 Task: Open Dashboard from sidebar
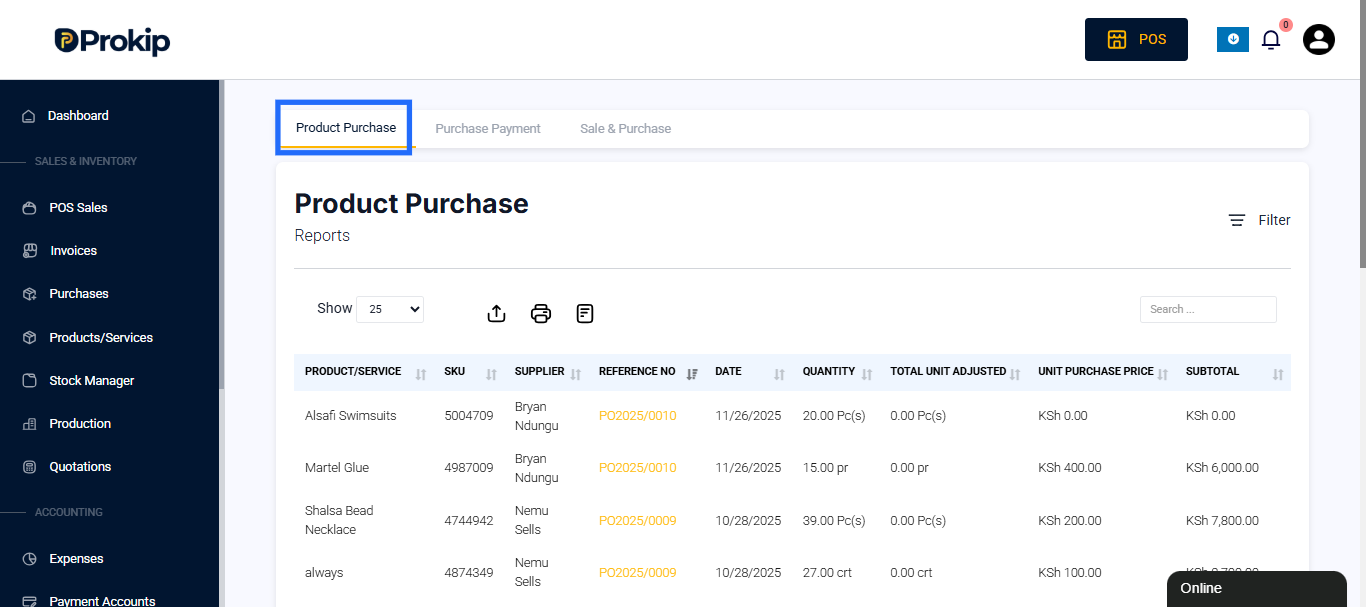pyautogui.click(x=78, y=116)
